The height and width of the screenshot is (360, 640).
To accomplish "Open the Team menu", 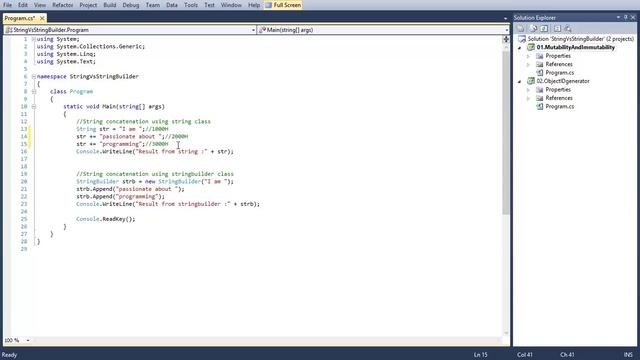I will tap(153, 5).
